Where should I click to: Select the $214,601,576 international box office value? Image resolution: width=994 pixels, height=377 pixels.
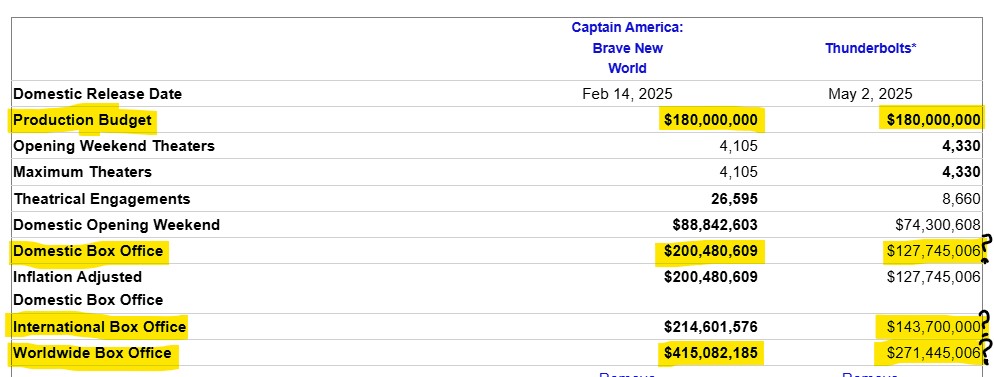[x=711, y=327]
